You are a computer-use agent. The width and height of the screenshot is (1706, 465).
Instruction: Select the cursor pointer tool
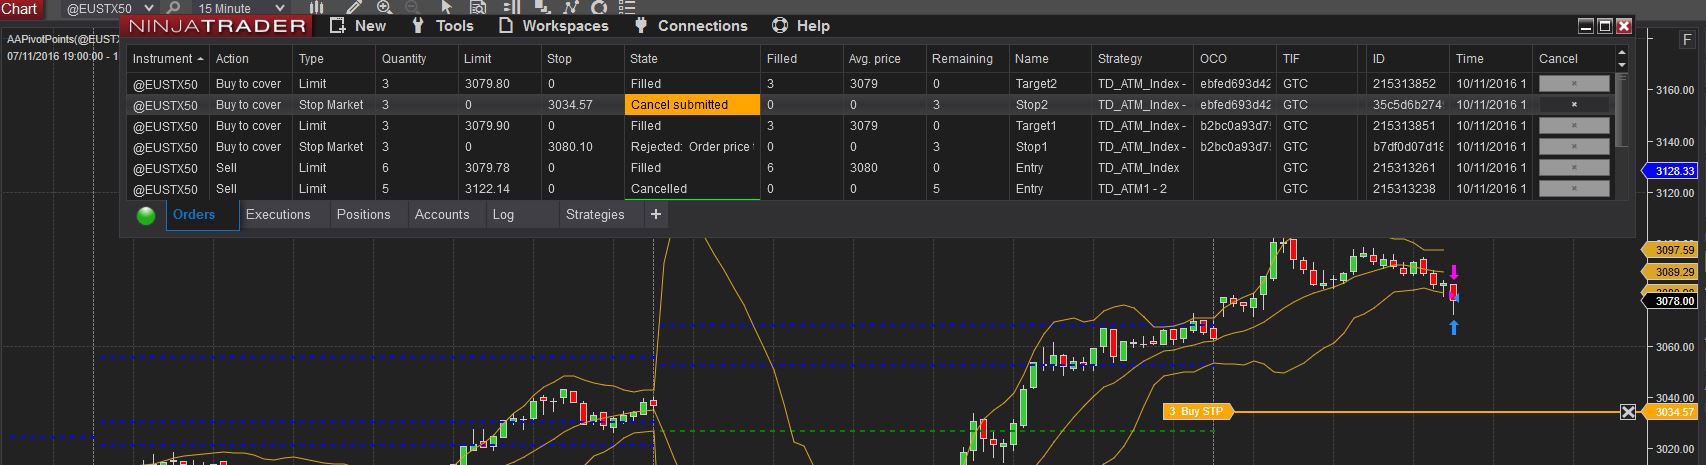(x=446, y=7)
